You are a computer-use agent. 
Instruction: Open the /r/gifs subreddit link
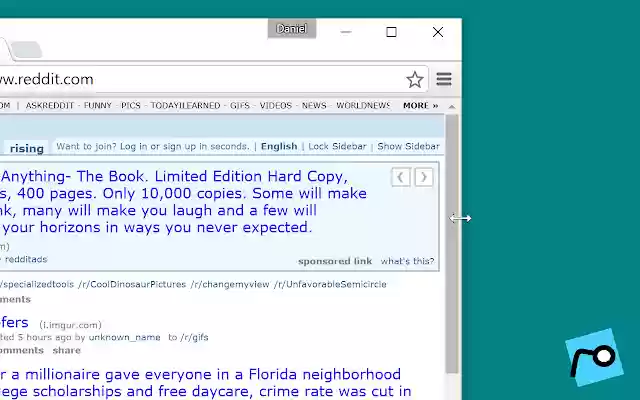tap(194, 337)
